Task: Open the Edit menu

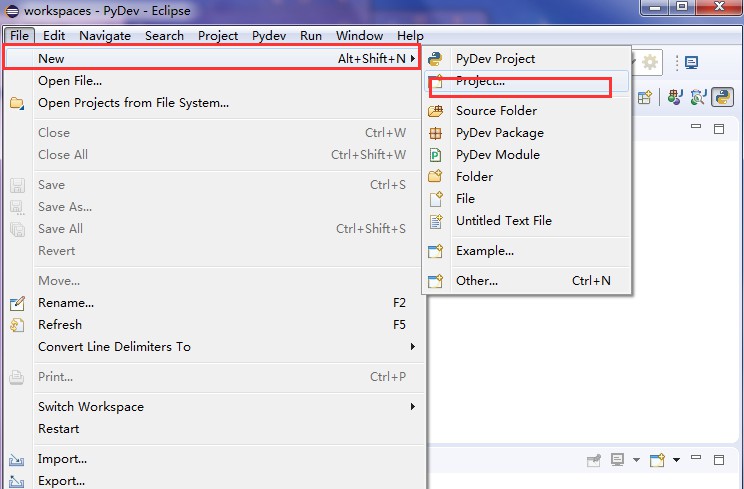Action: pos(54,36)
